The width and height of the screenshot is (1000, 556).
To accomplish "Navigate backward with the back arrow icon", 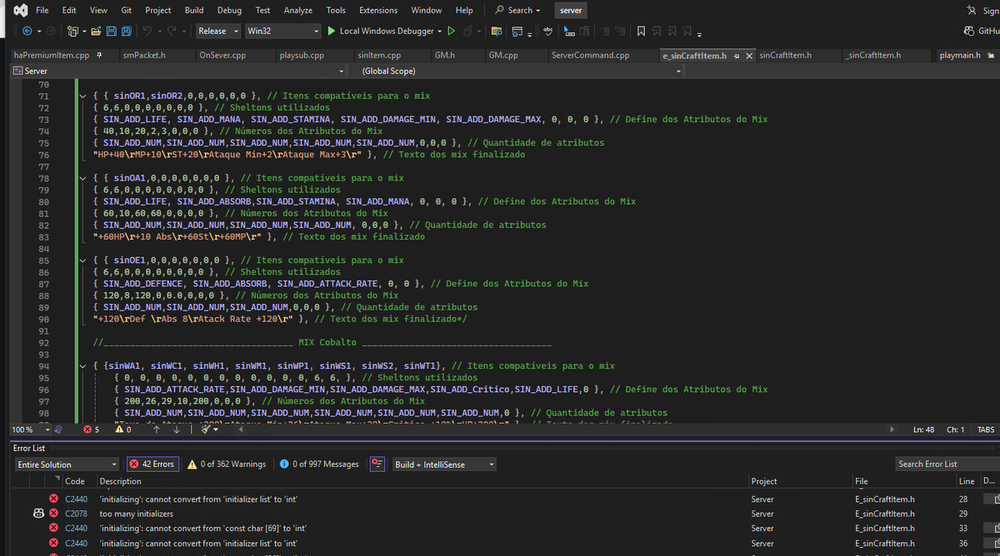I will point(27,31).
